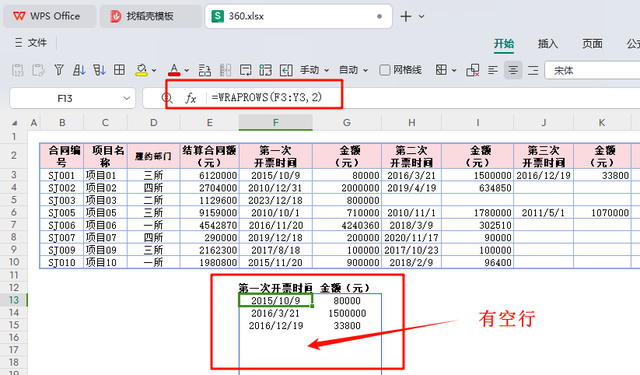640x375 pixels.
Task: Expand the 自动 dropdown
Action: tap(353, 70)
